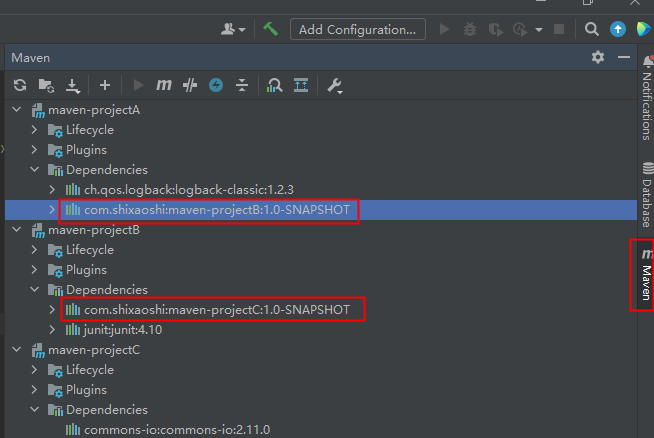Open the user account dropdown

(233, 29)
